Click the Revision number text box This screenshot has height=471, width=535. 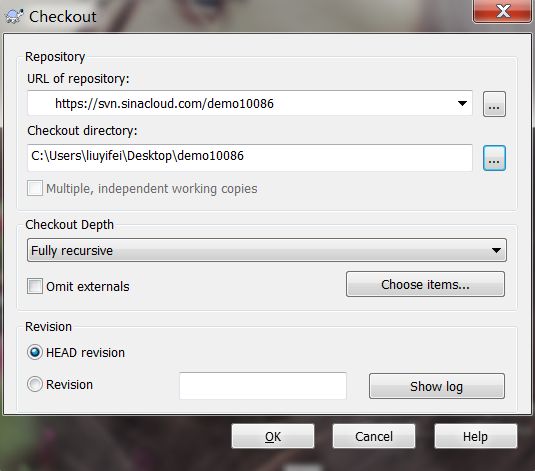coord(263,386)
